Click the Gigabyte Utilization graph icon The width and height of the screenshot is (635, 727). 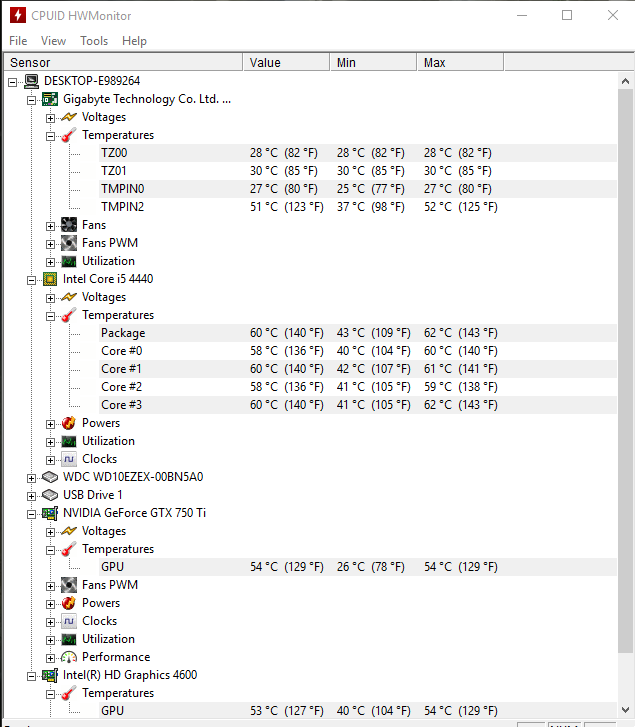coord(69,261)
